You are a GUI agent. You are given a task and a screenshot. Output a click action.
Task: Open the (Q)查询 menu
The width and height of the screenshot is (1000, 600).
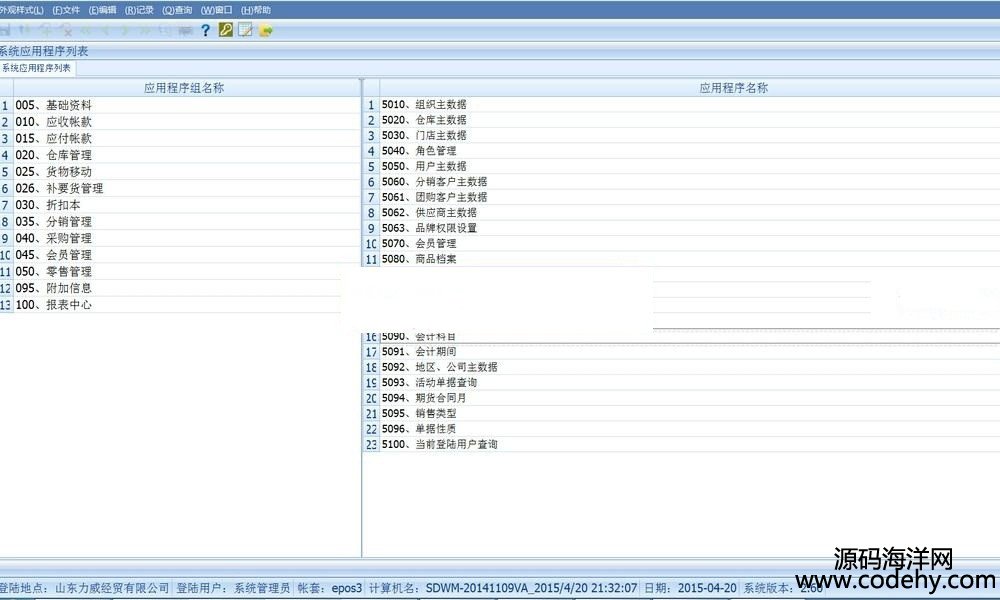177,9
